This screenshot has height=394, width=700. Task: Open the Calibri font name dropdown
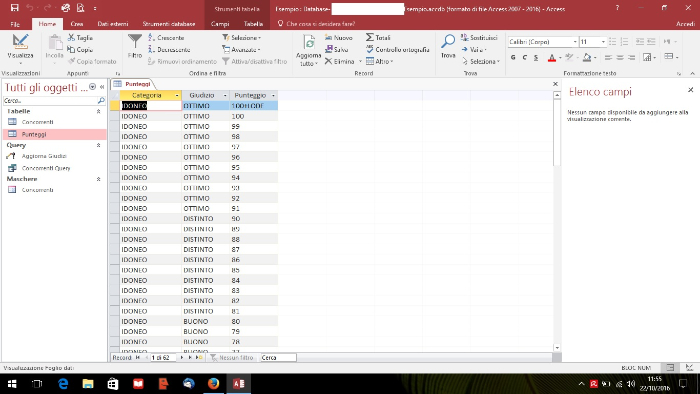575,41
